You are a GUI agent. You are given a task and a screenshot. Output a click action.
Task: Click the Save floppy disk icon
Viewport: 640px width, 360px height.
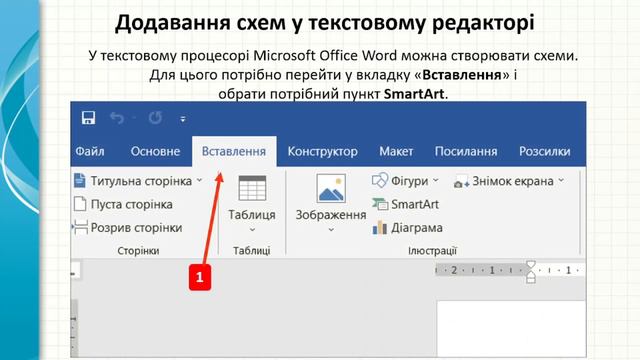(x=89, y=118)
